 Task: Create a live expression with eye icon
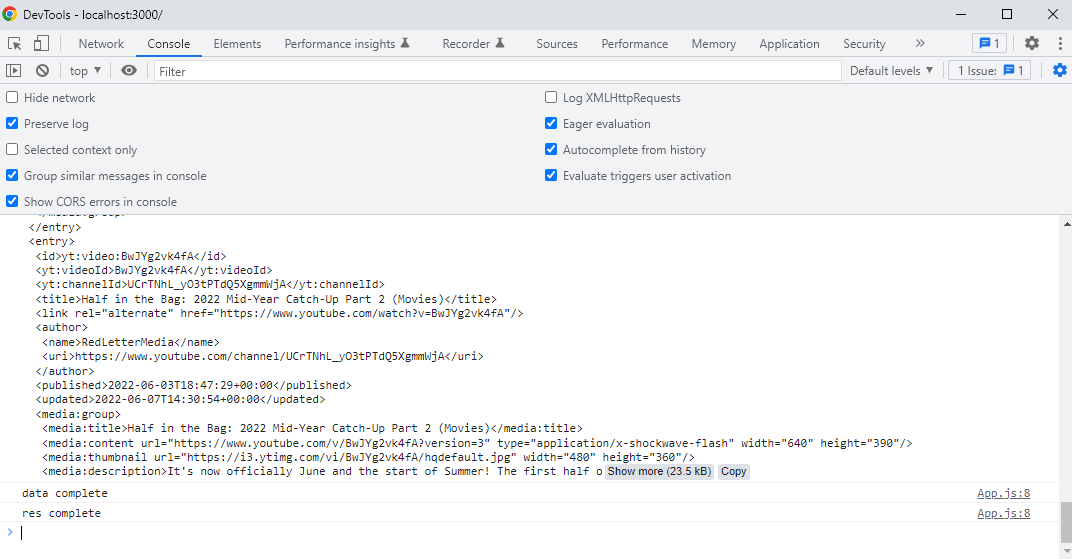click(129, 70)
